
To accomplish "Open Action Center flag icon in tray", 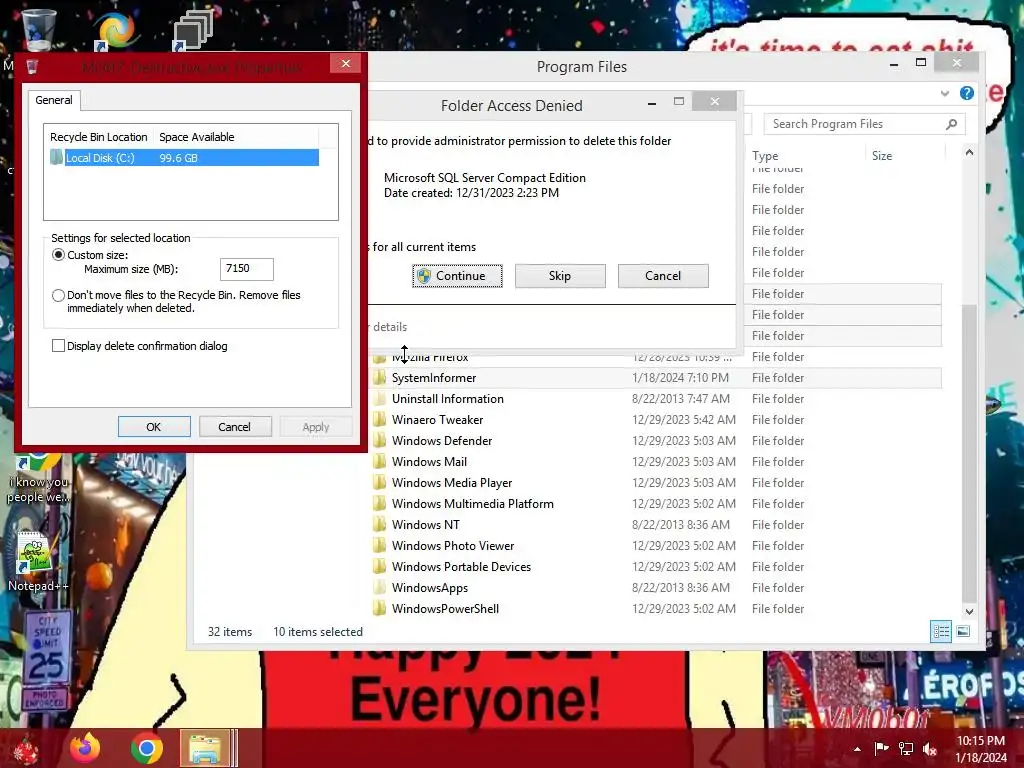I will pyautogui.click(x=881, y=749).
